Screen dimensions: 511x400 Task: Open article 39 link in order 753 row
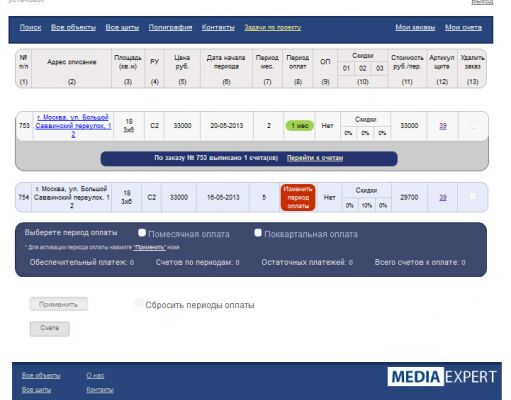click(x=443, y=126)
